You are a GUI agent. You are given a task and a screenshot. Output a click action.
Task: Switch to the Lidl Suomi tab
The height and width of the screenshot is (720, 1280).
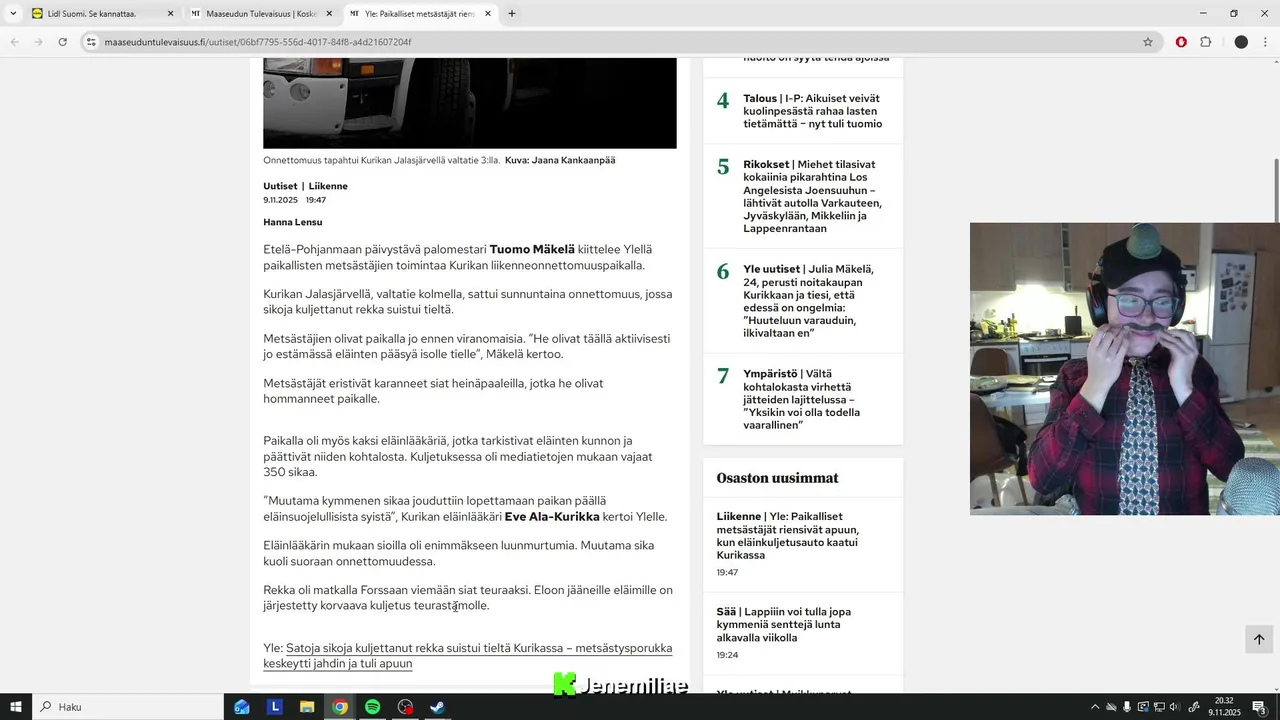click(x=100, y=14)
